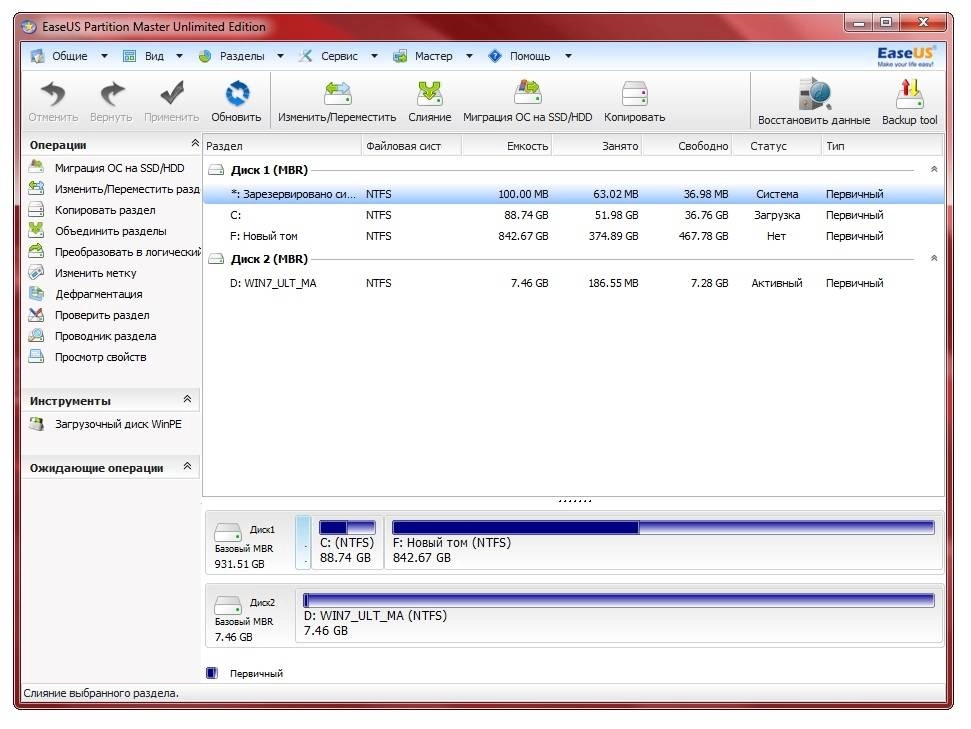Sort by Емкость column header
The width and height of the screenshot is (971, 729).
[507, 146]
